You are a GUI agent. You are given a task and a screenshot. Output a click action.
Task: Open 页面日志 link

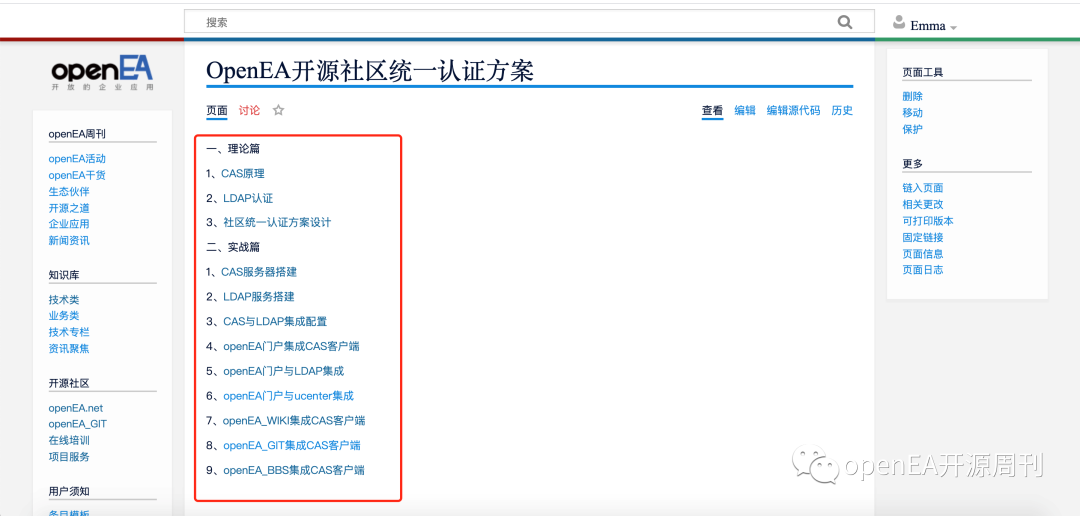(923, 270)
